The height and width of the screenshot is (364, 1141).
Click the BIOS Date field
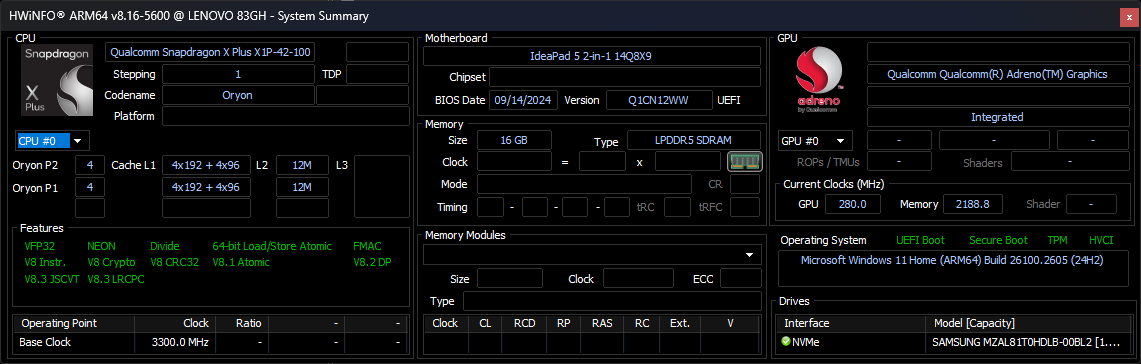click(x=523, y=100)
